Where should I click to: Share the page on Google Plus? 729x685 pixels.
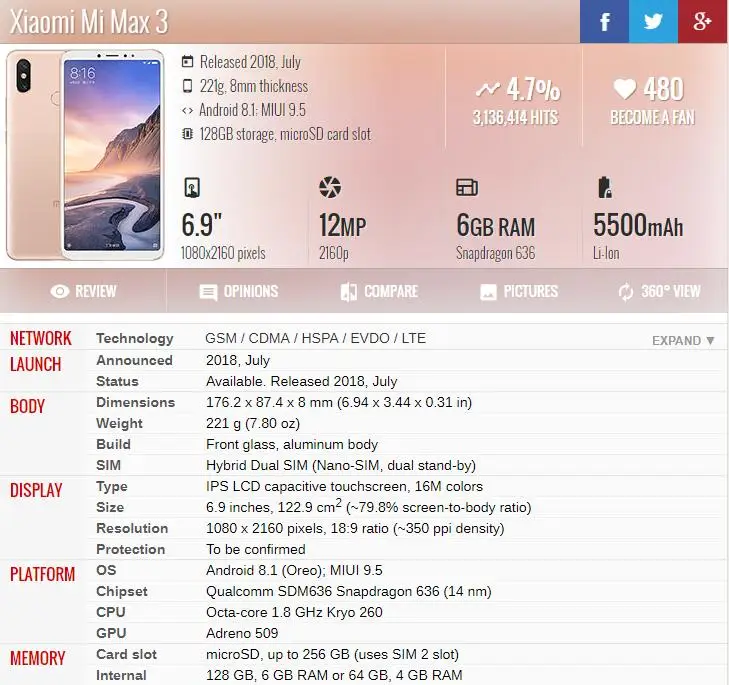click(x=702, y=21)
